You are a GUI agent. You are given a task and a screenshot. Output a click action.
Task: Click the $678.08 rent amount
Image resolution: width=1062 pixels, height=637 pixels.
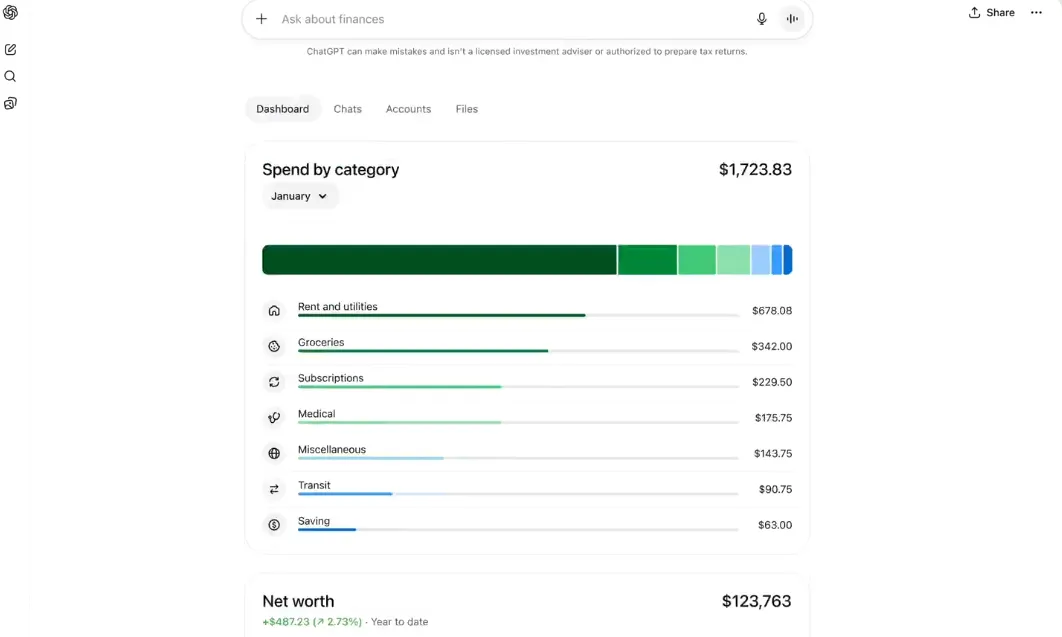click(x=771, y=311)
